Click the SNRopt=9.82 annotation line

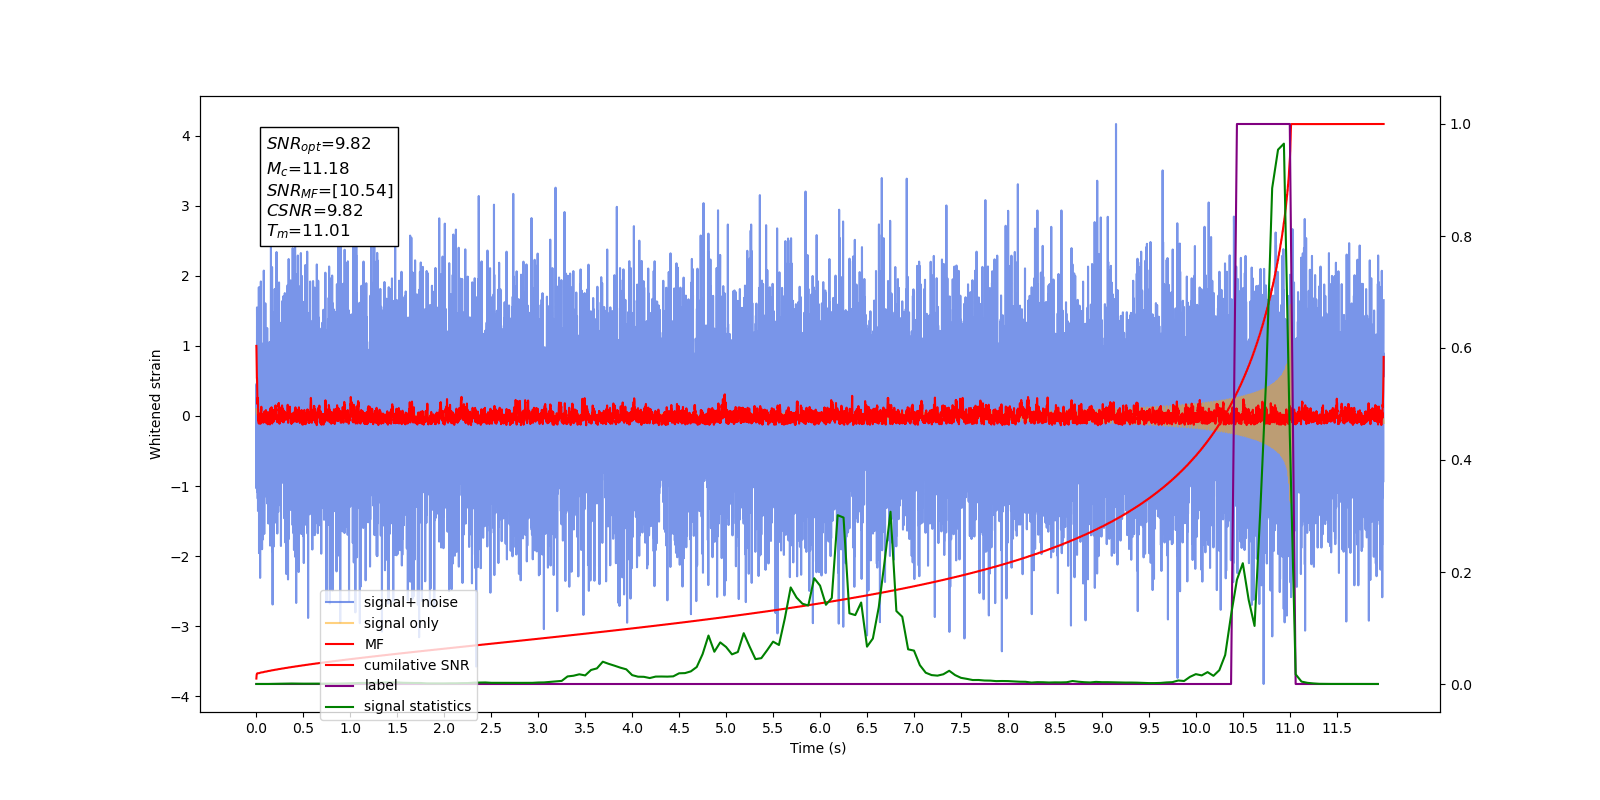point(319,144)
